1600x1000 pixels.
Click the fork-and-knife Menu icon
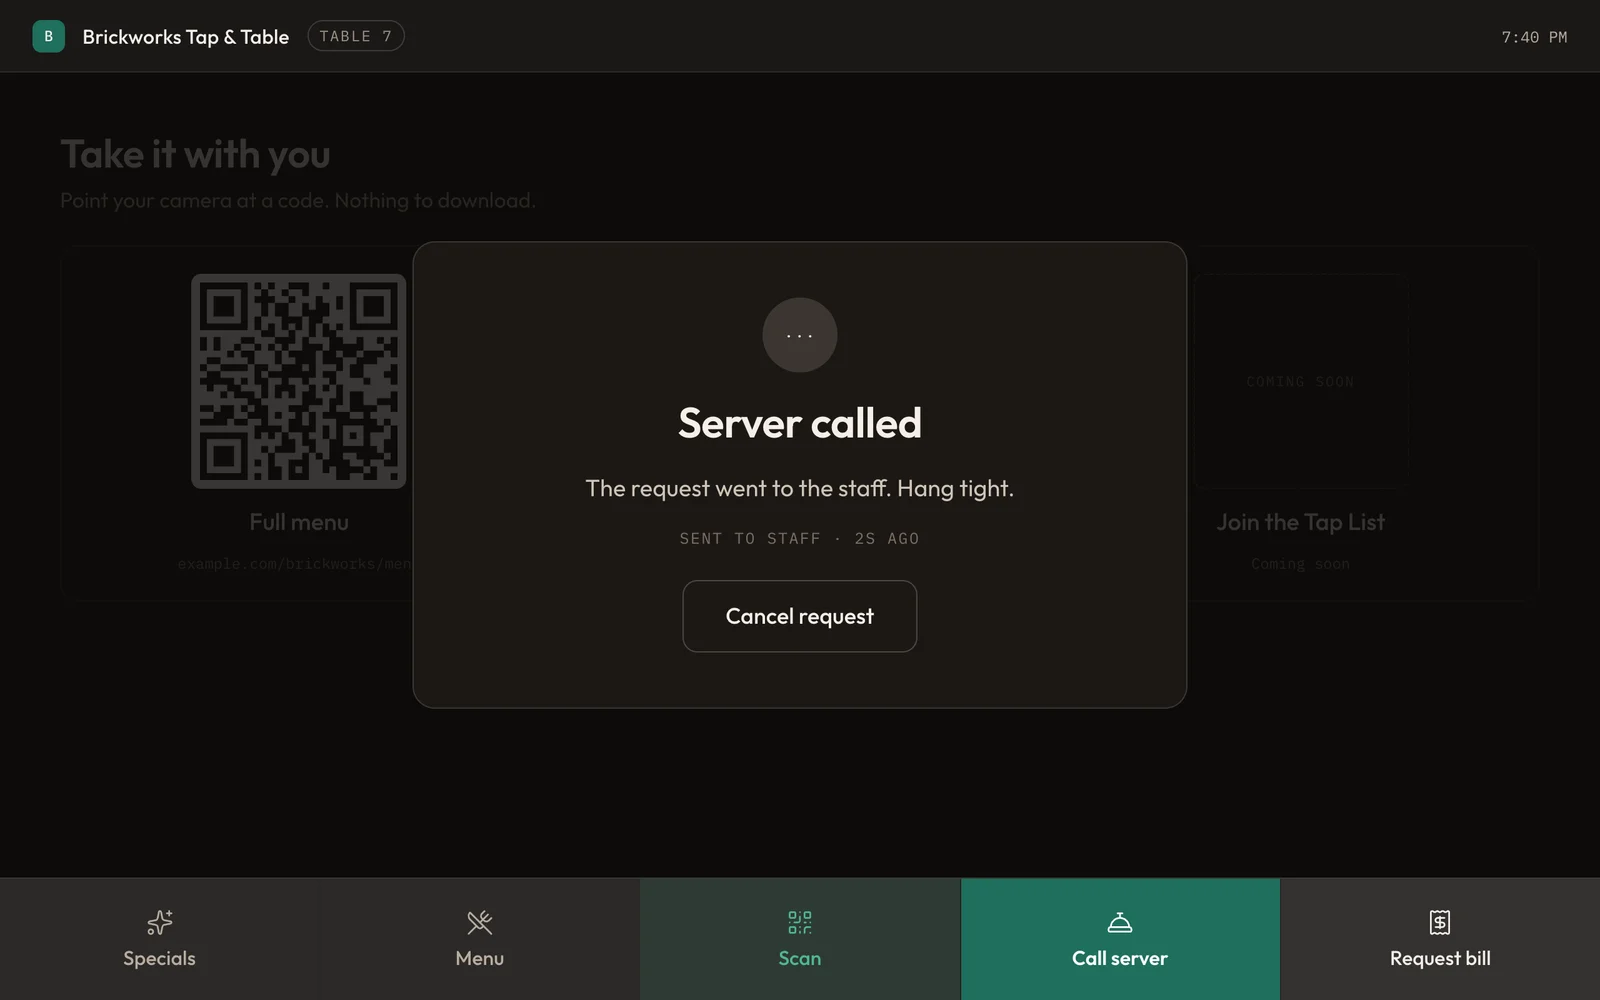[x=480, y=922]
